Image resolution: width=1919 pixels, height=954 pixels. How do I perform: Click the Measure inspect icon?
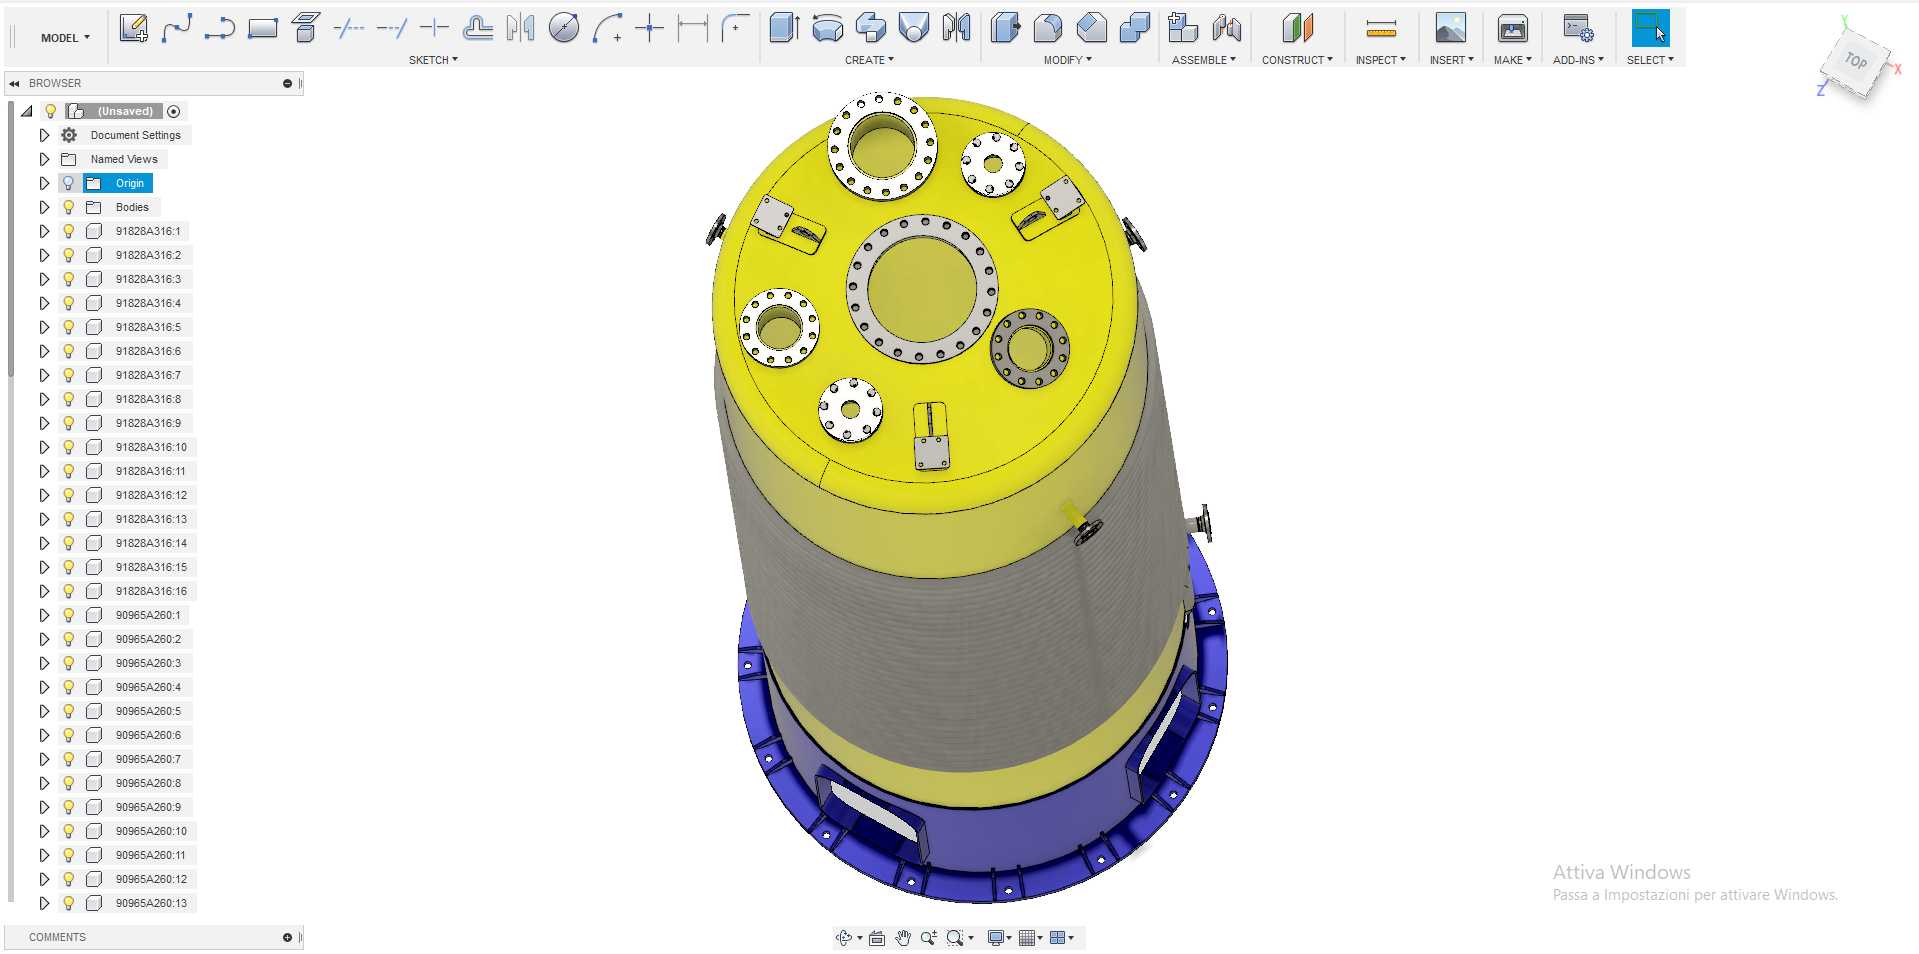(1380, 28)
